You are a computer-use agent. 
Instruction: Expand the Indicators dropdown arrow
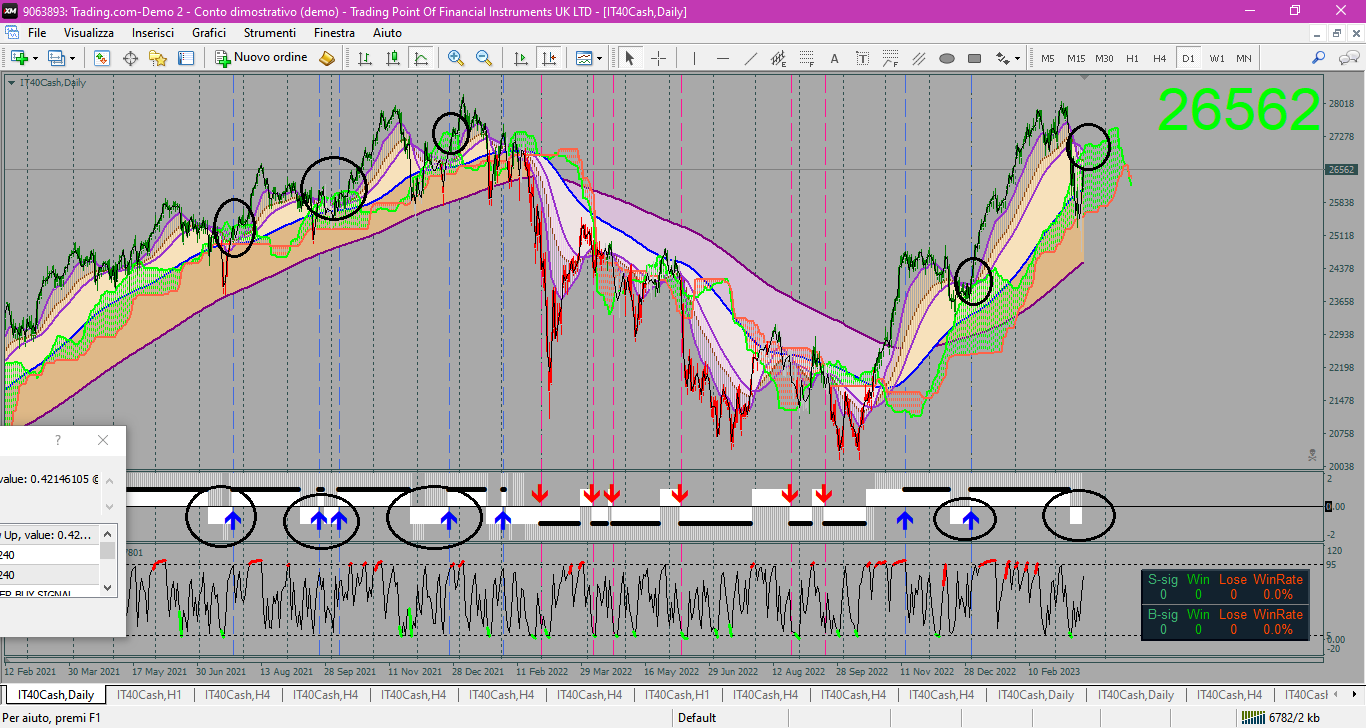[x=600, y=58]
